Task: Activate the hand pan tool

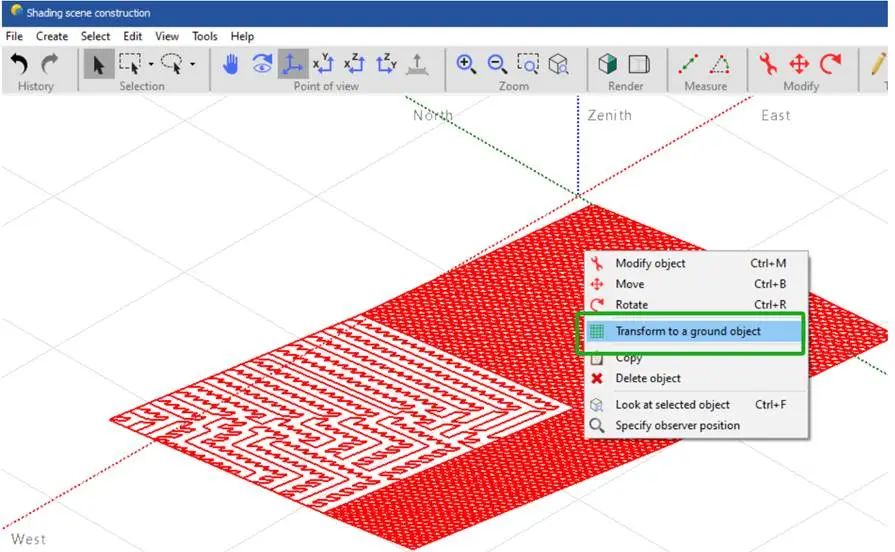Action: pyautogui.click(x=231, y=64)
